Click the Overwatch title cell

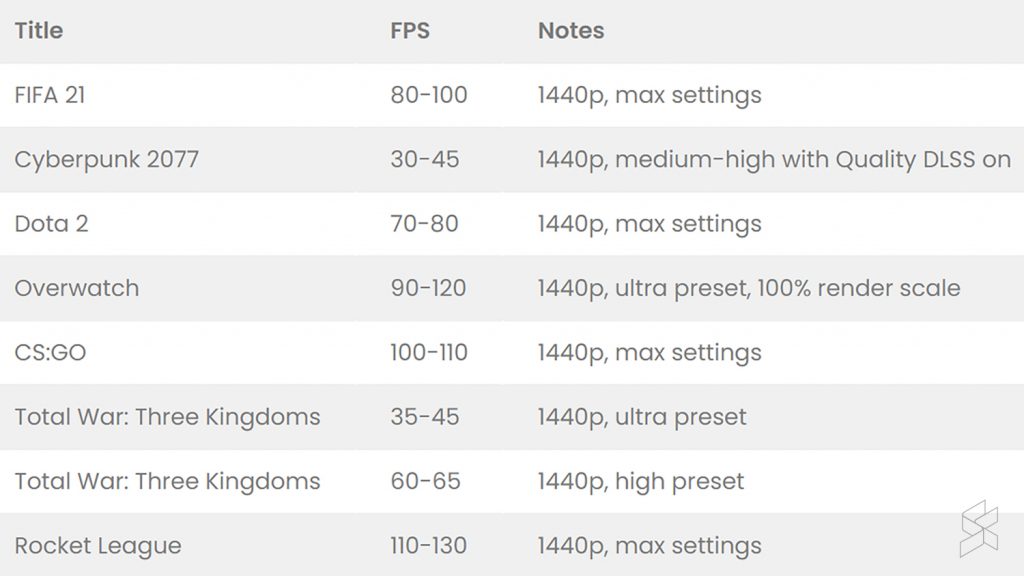77,288
